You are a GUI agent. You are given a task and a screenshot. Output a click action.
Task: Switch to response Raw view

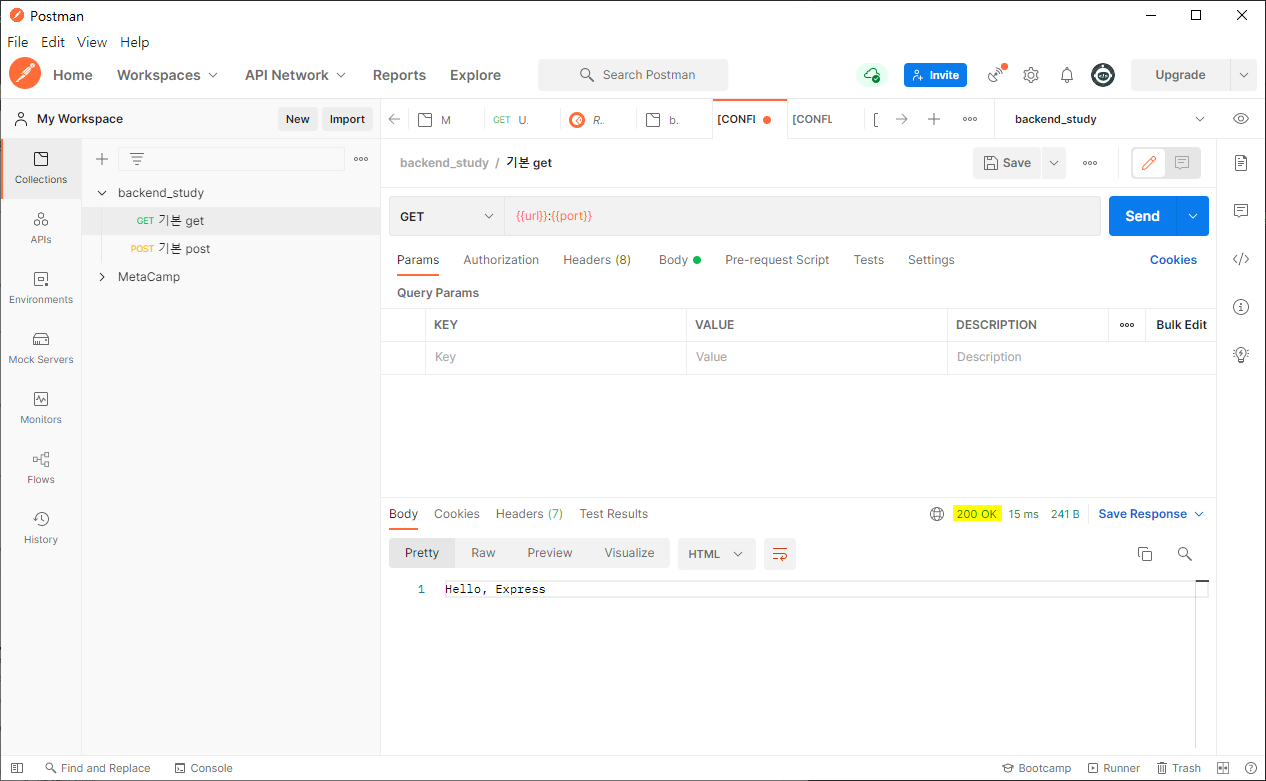click(483, 553)
